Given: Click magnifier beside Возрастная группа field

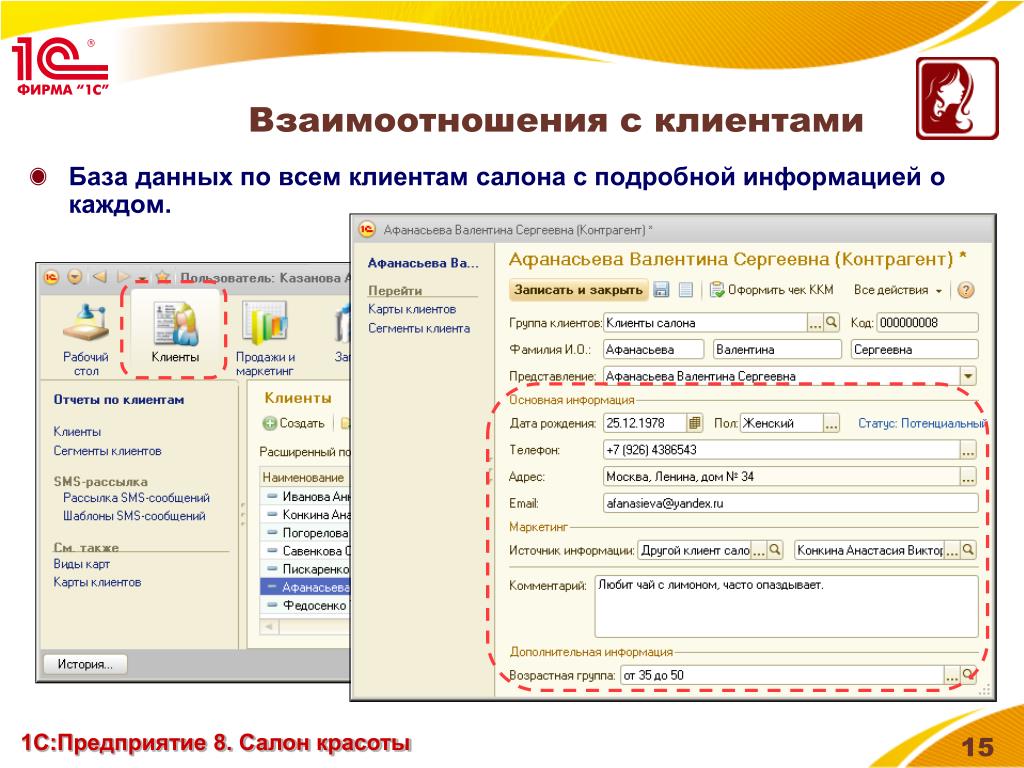Looking at the screenshot, I should (968, 675).
